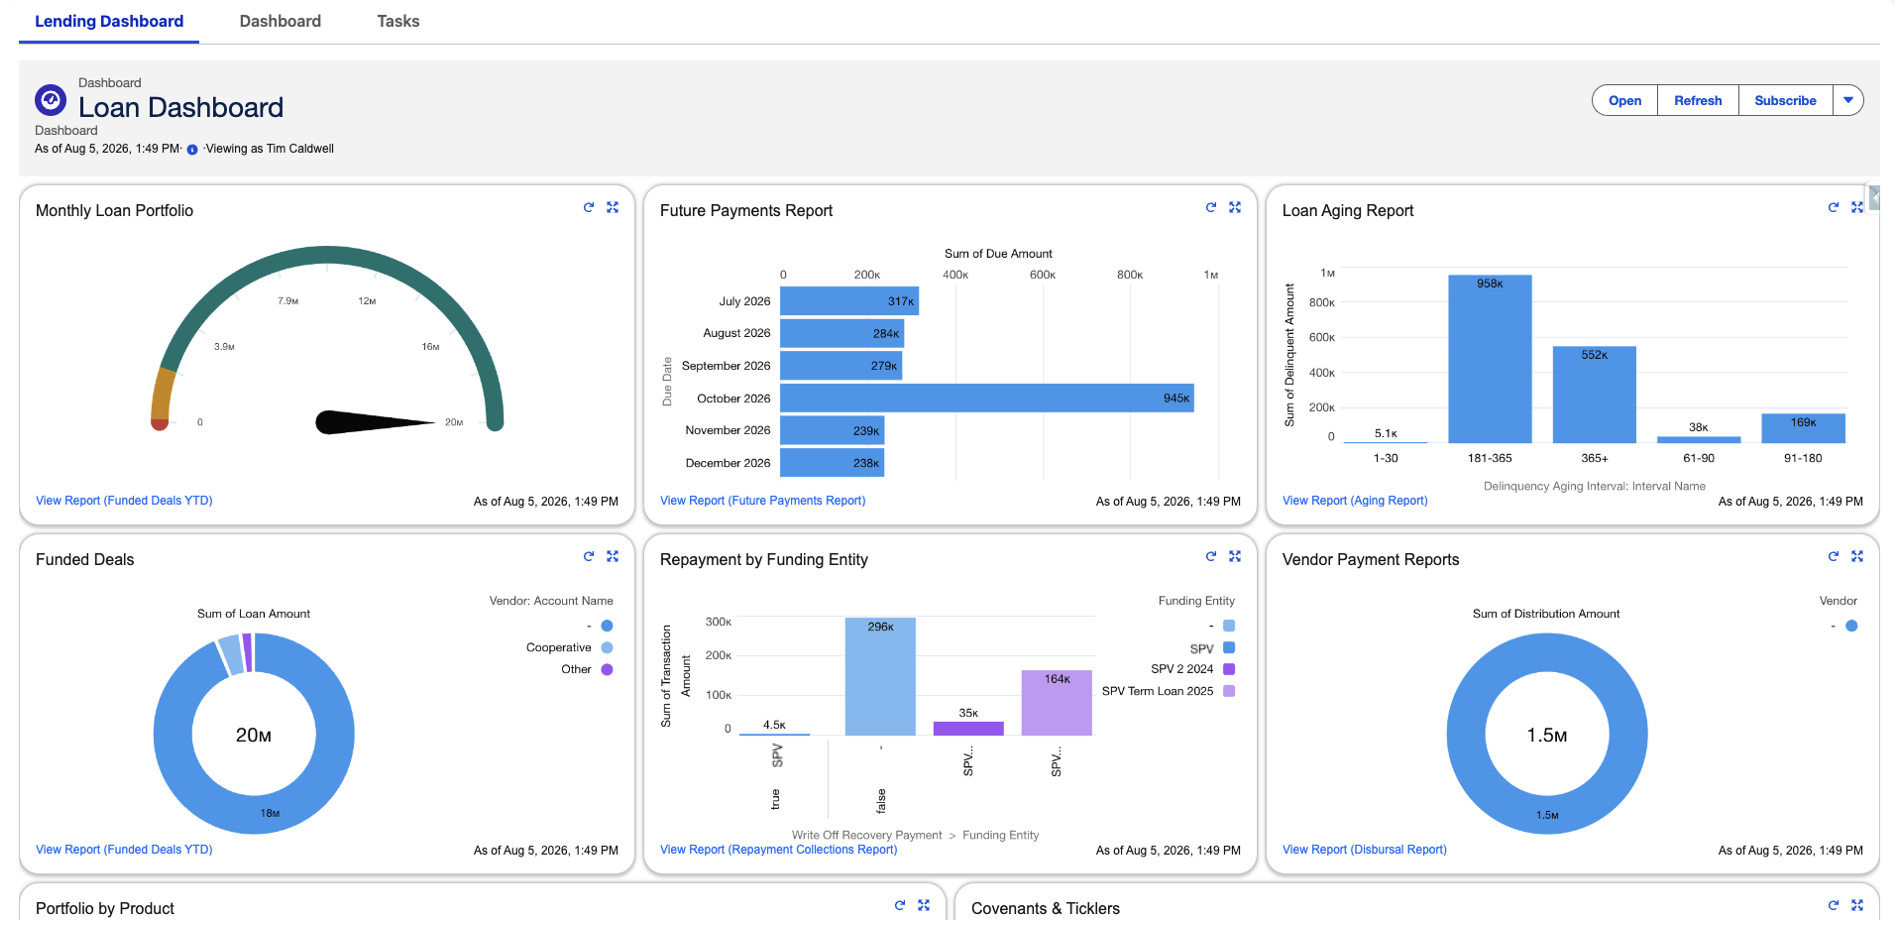Open View Report (Repayment Collections Report) link
The width and height of the screenshot is (1904, 932).
pos(778,850)
